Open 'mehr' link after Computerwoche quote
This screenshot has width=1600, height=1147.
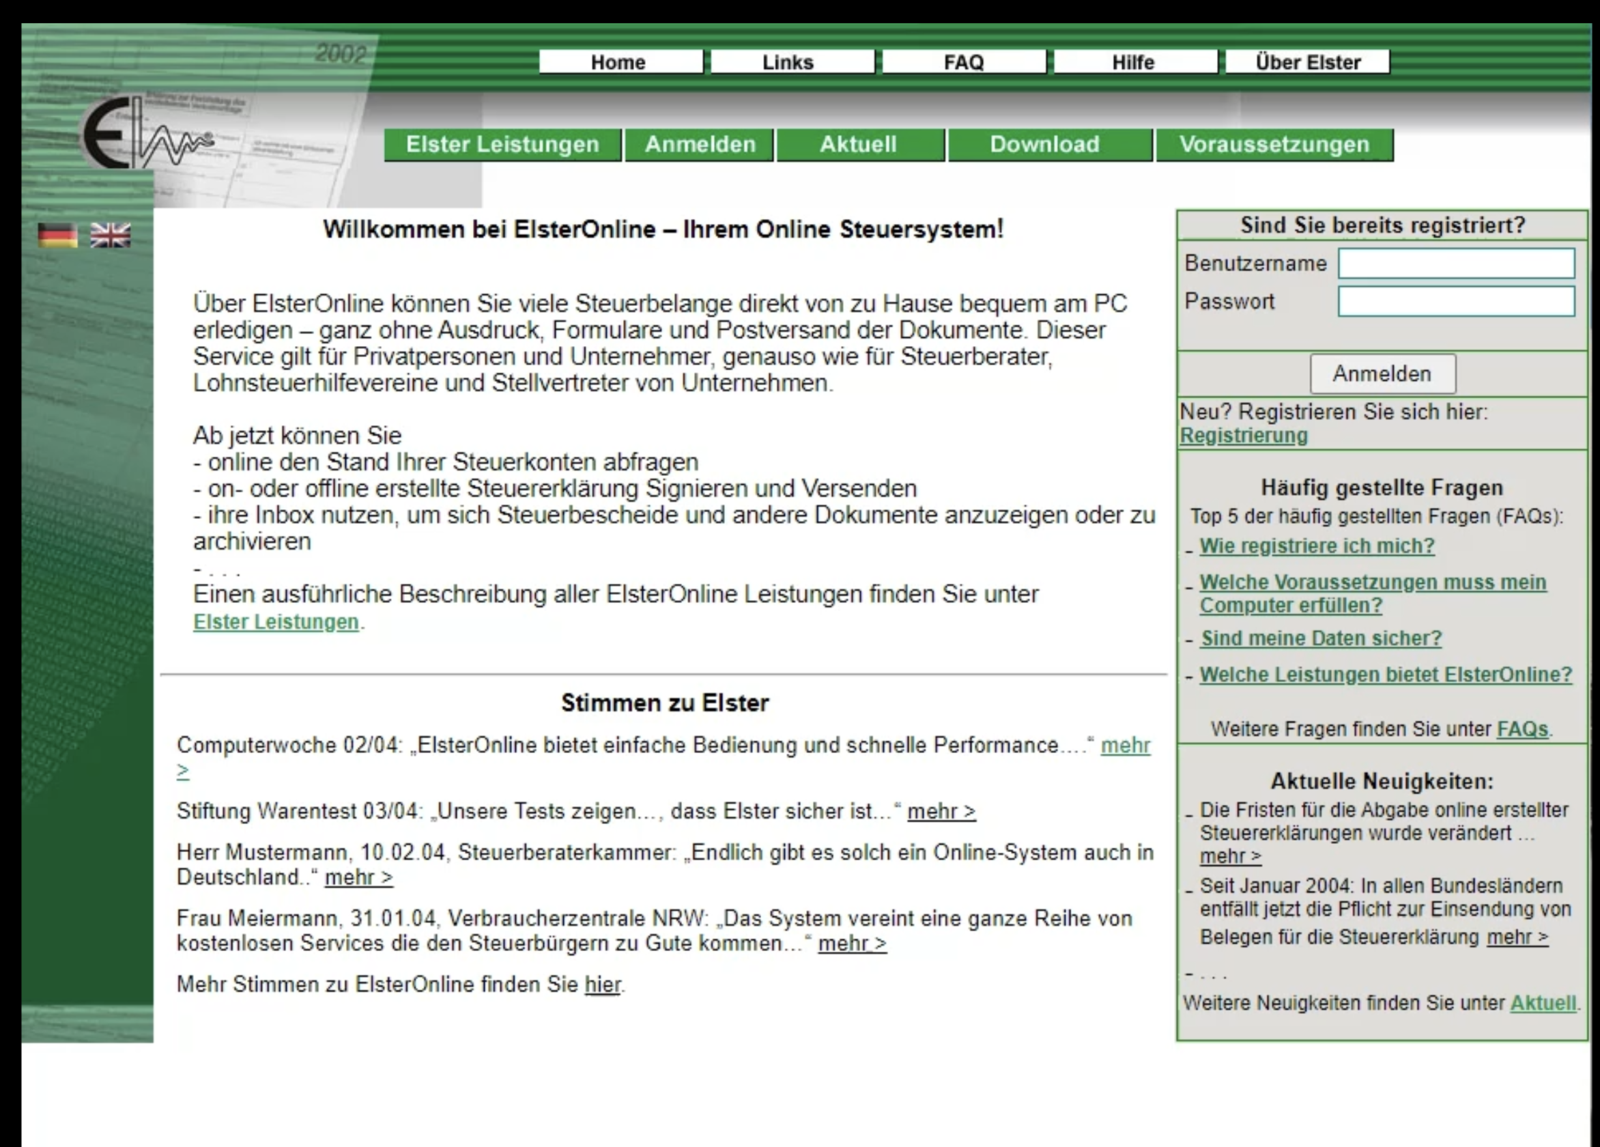pos(1126,746)
